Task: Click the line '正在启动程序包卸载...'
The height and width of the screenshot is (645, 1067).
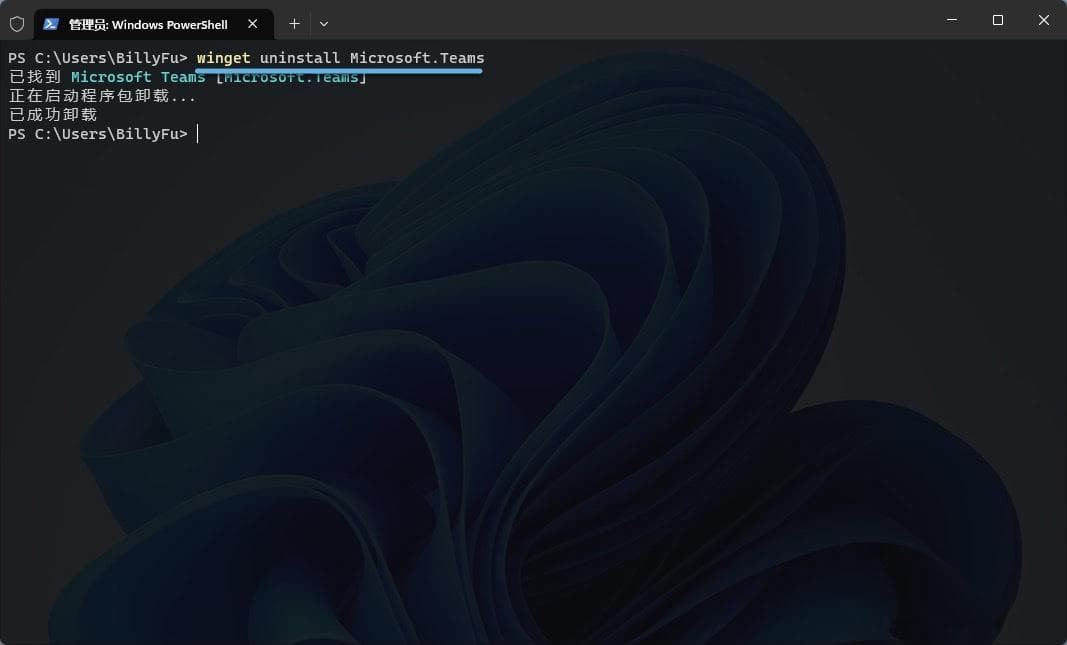Action: 102,96
